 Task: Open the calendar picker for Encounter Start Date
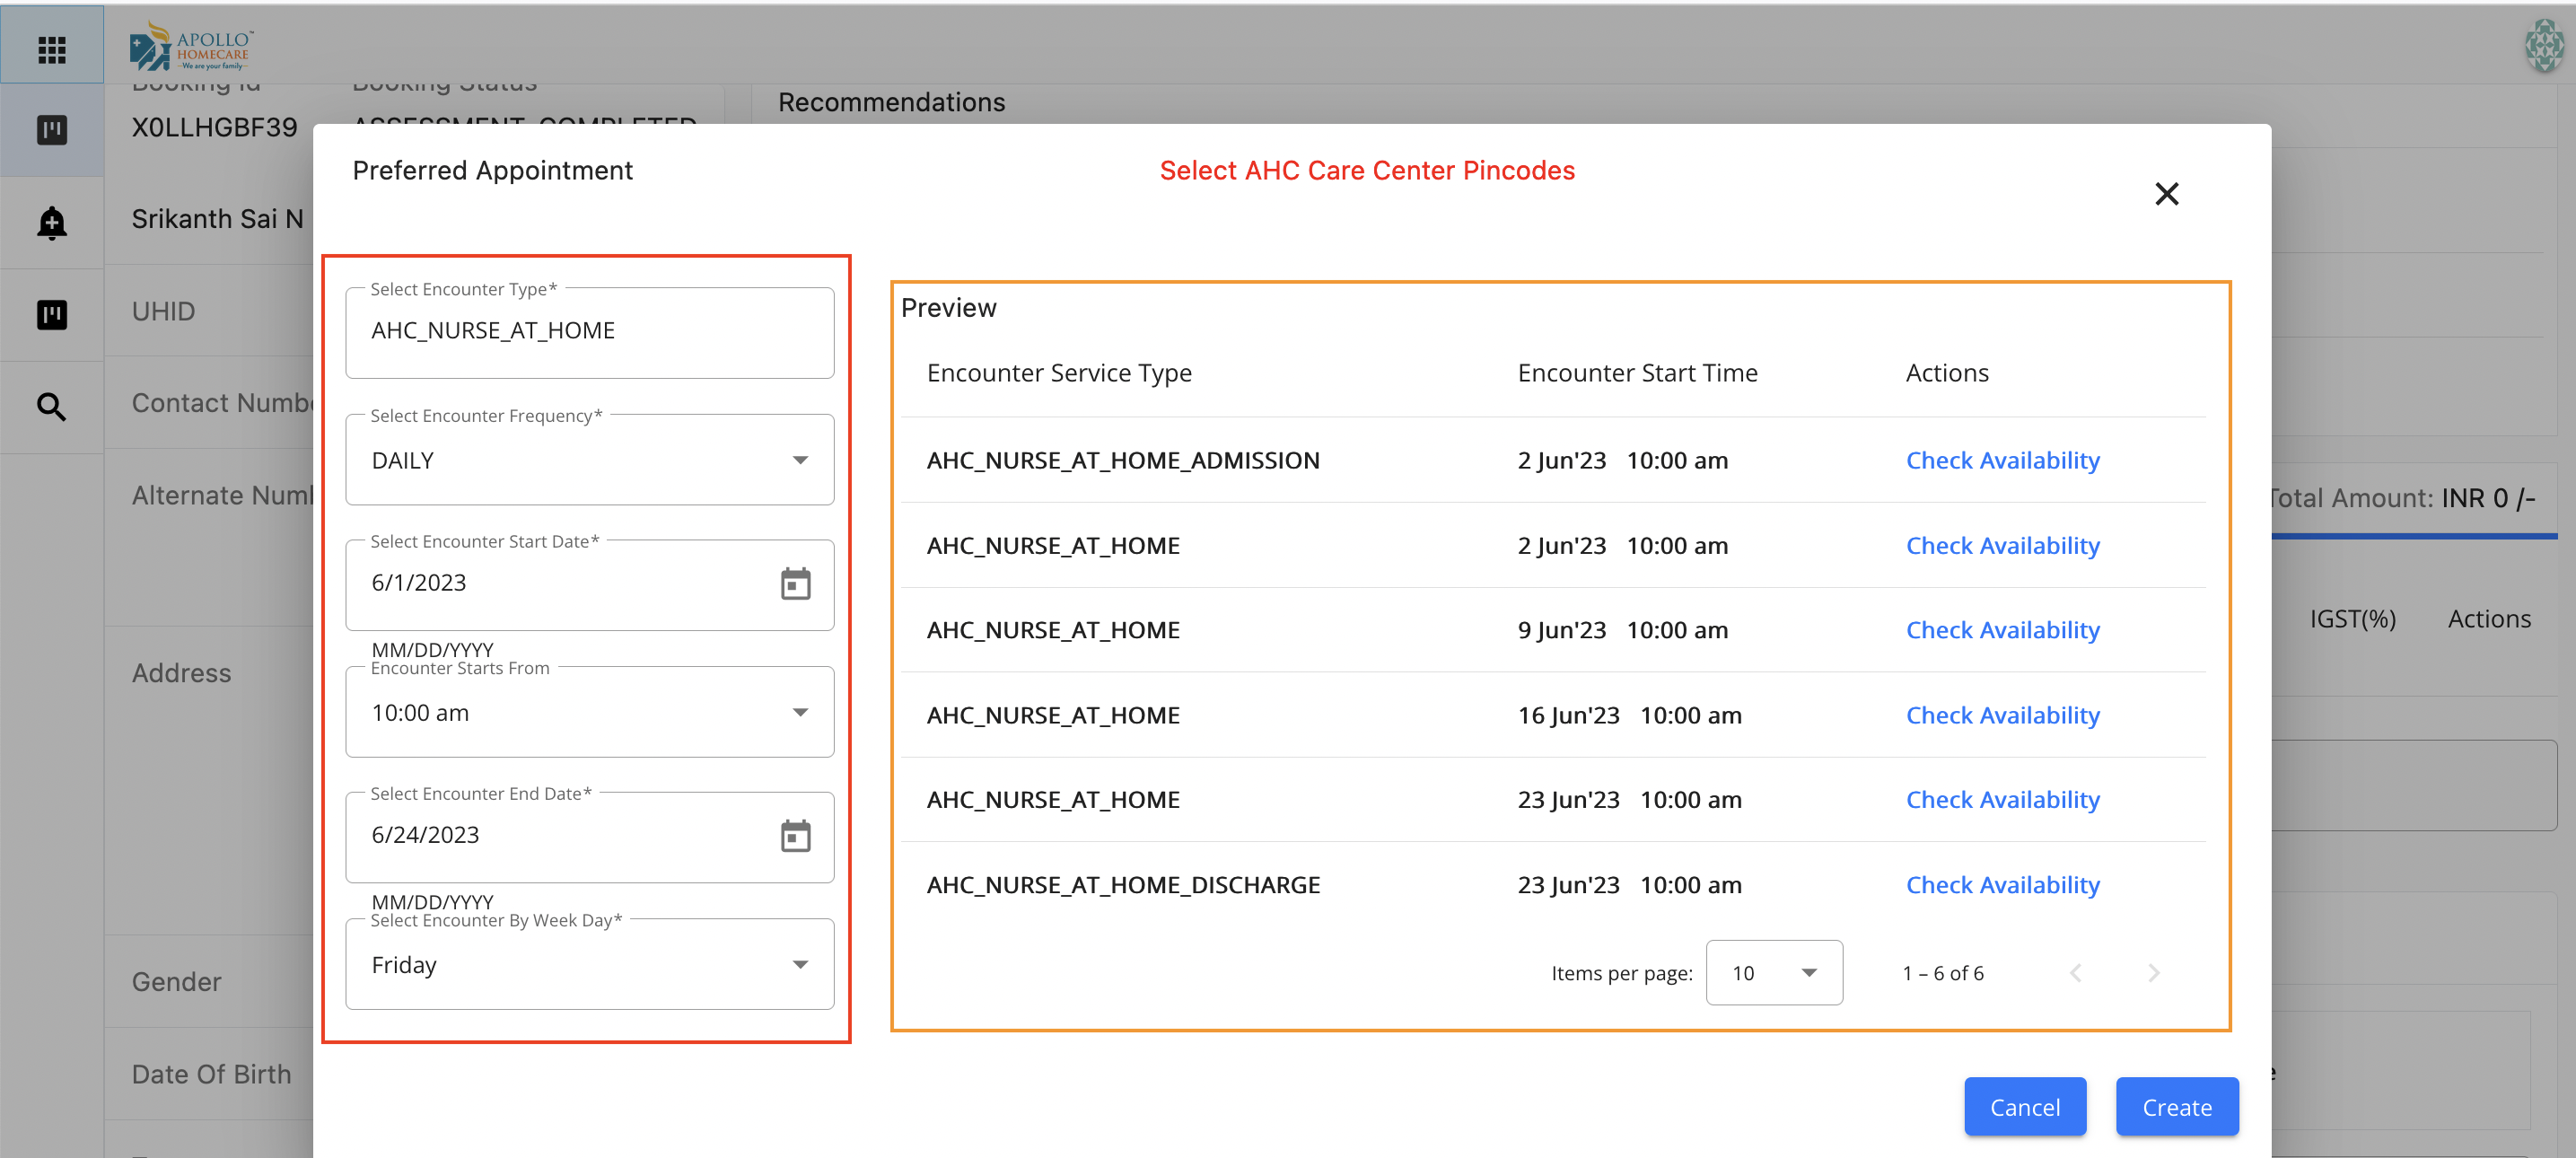[x=795, y=583]
